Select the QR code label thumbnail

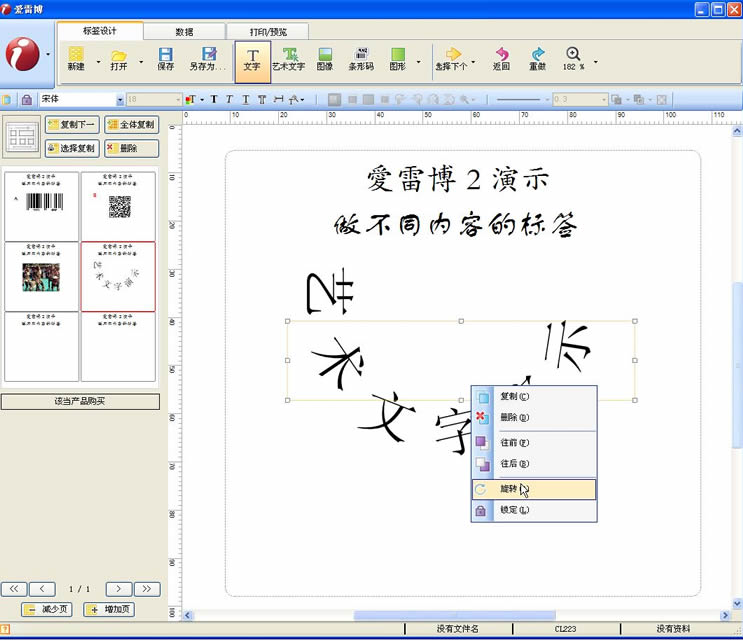pyautogui.click(x=118, y=207)
